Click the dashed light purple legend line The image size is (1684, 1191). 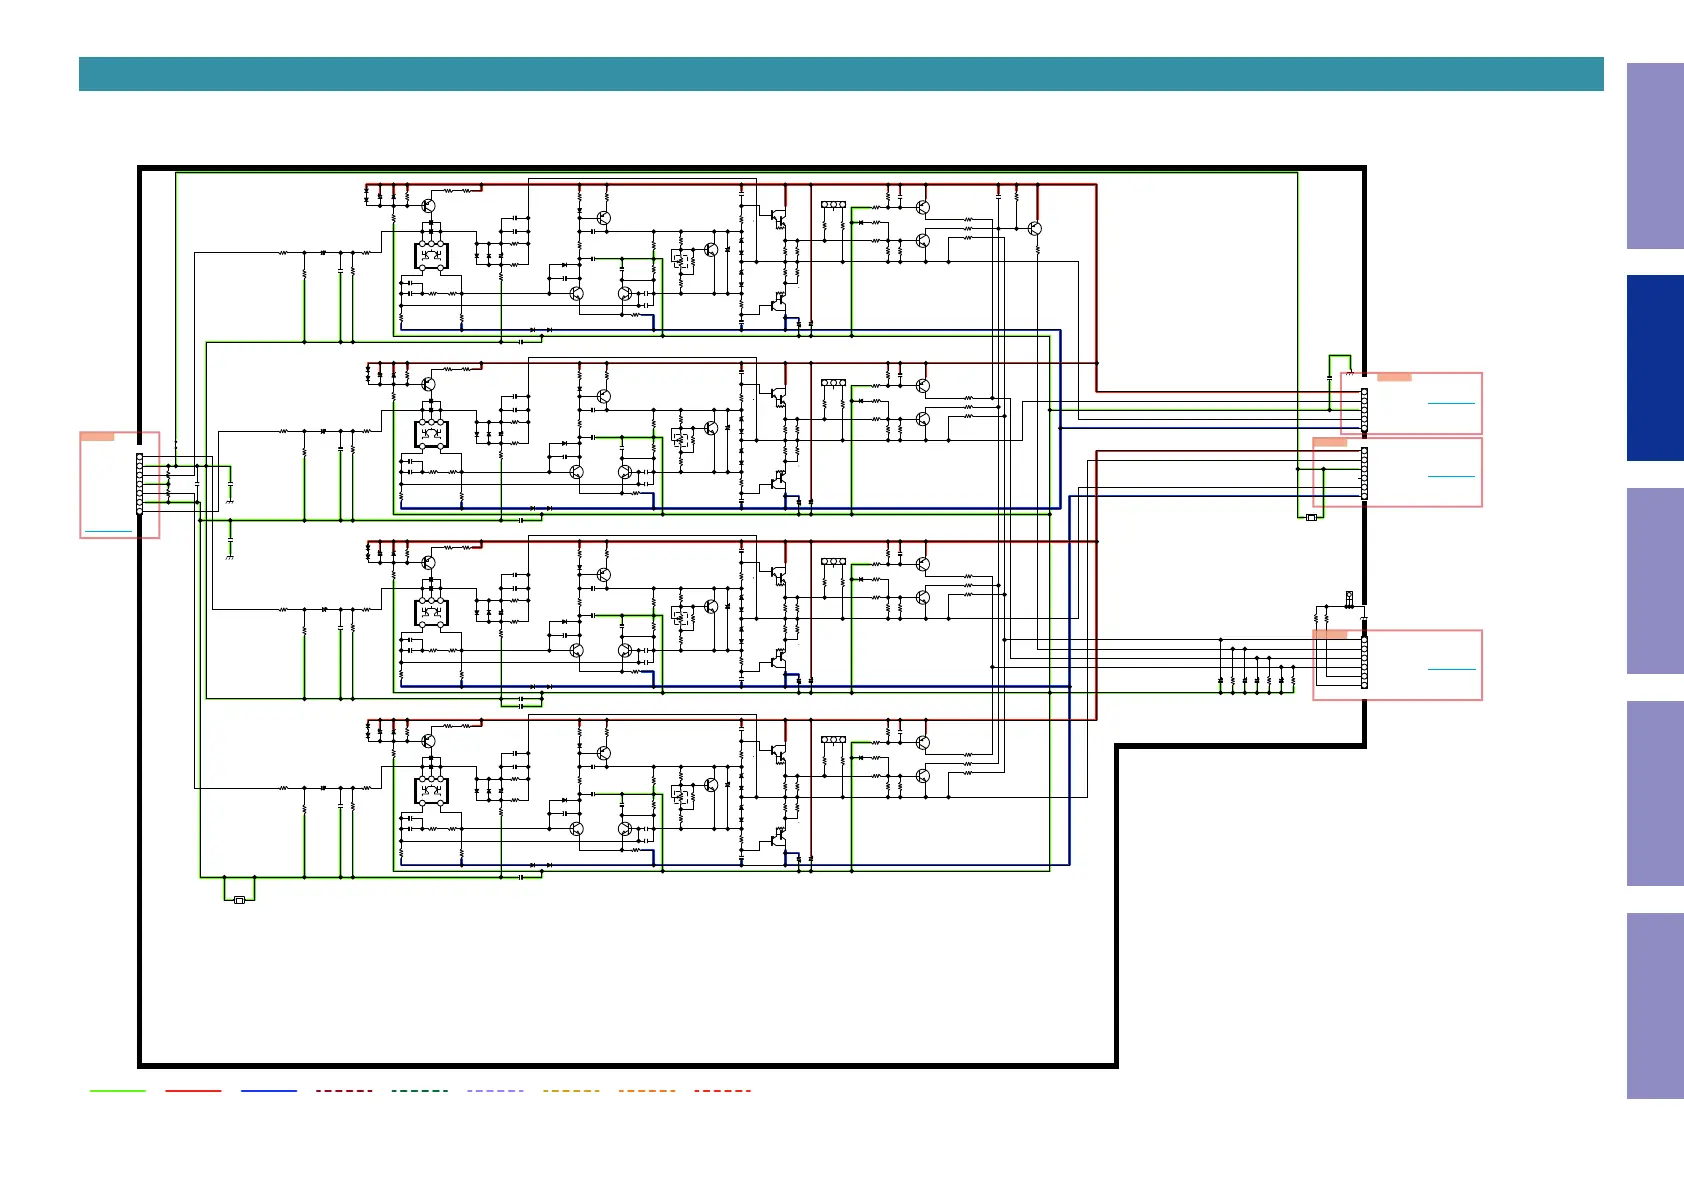coord(495,1090)
